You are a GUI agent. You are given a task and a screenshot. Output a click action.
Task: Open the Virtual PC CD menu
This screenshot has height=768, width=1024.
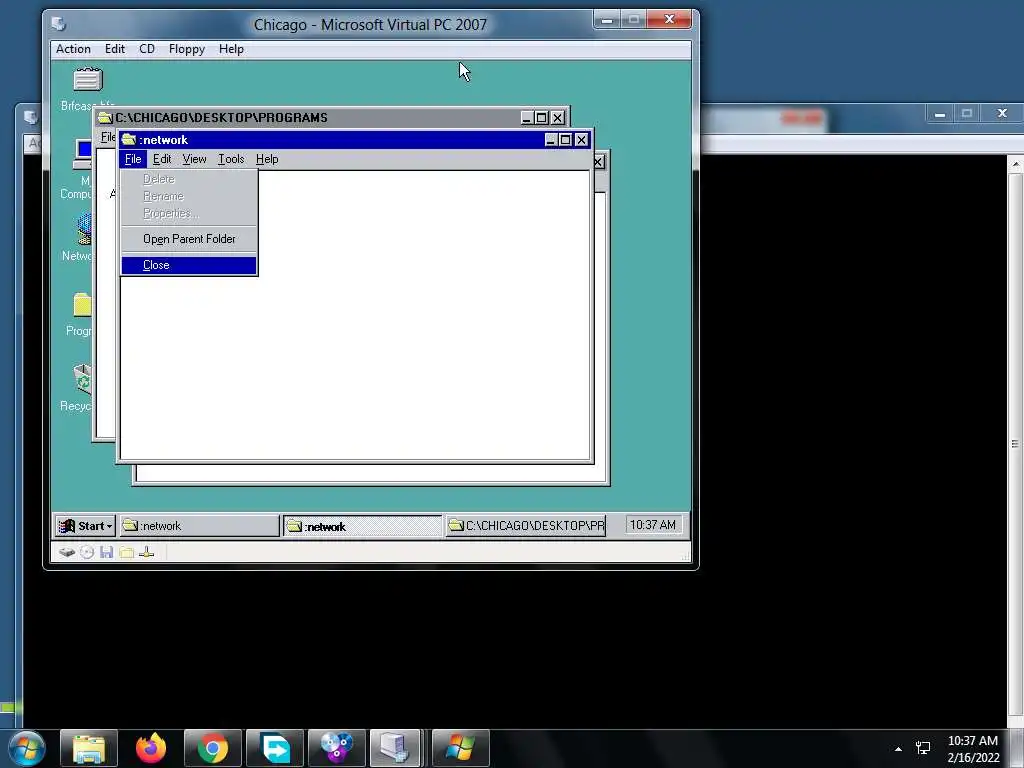(x=147, y=49)
